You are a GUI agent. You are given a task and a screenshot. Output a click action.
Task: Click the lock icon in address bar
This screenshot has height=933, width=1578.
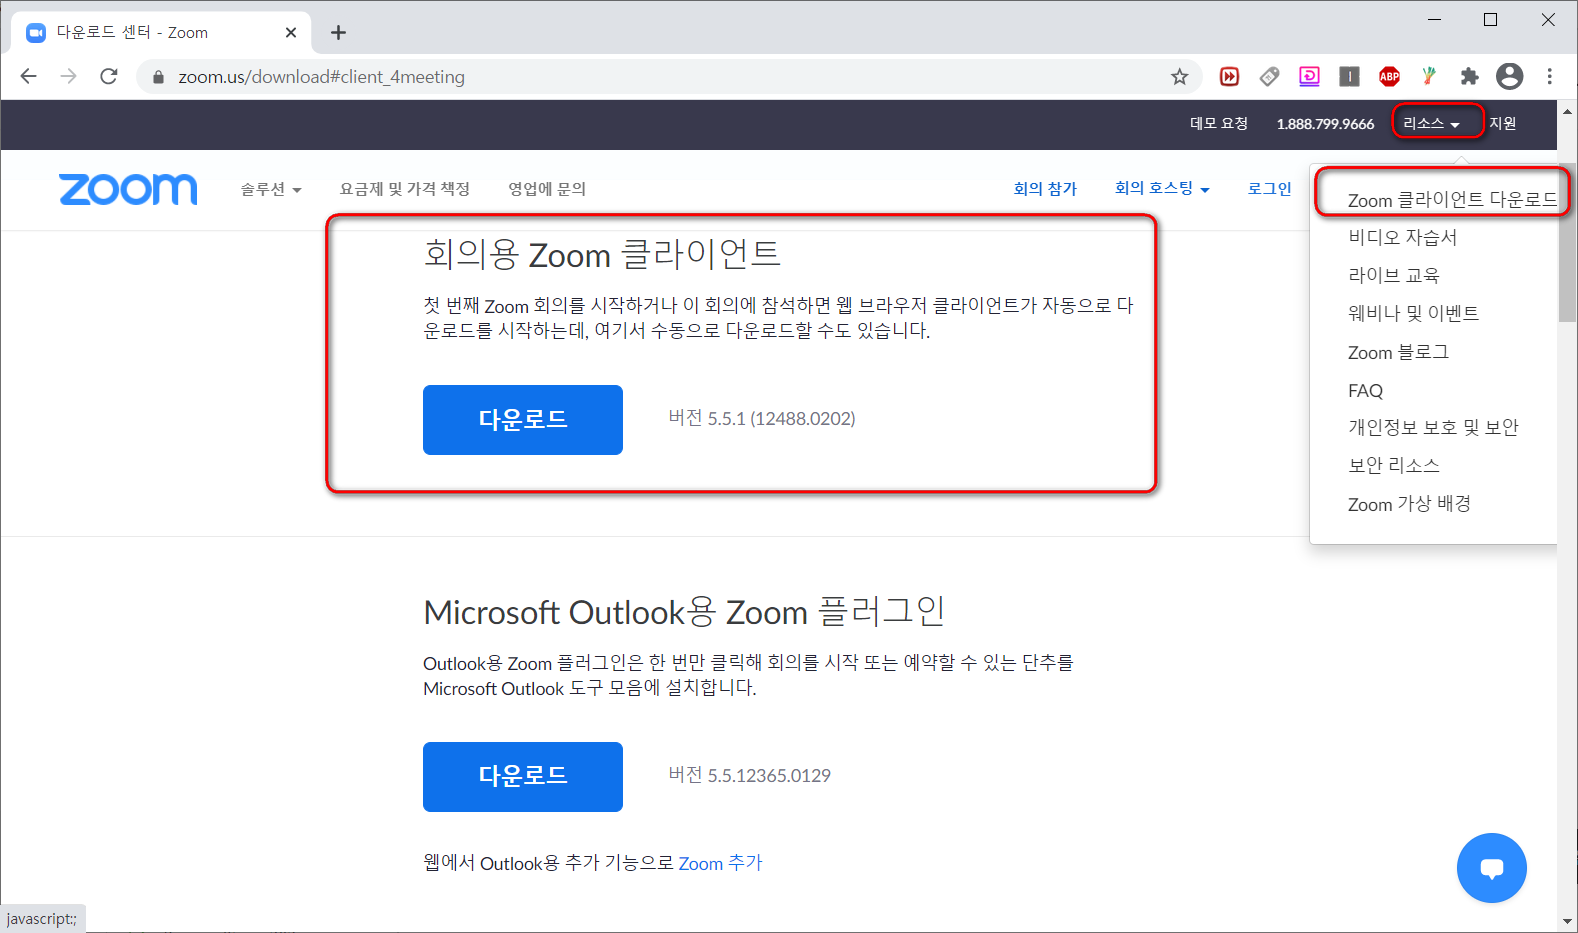[158, 77]
